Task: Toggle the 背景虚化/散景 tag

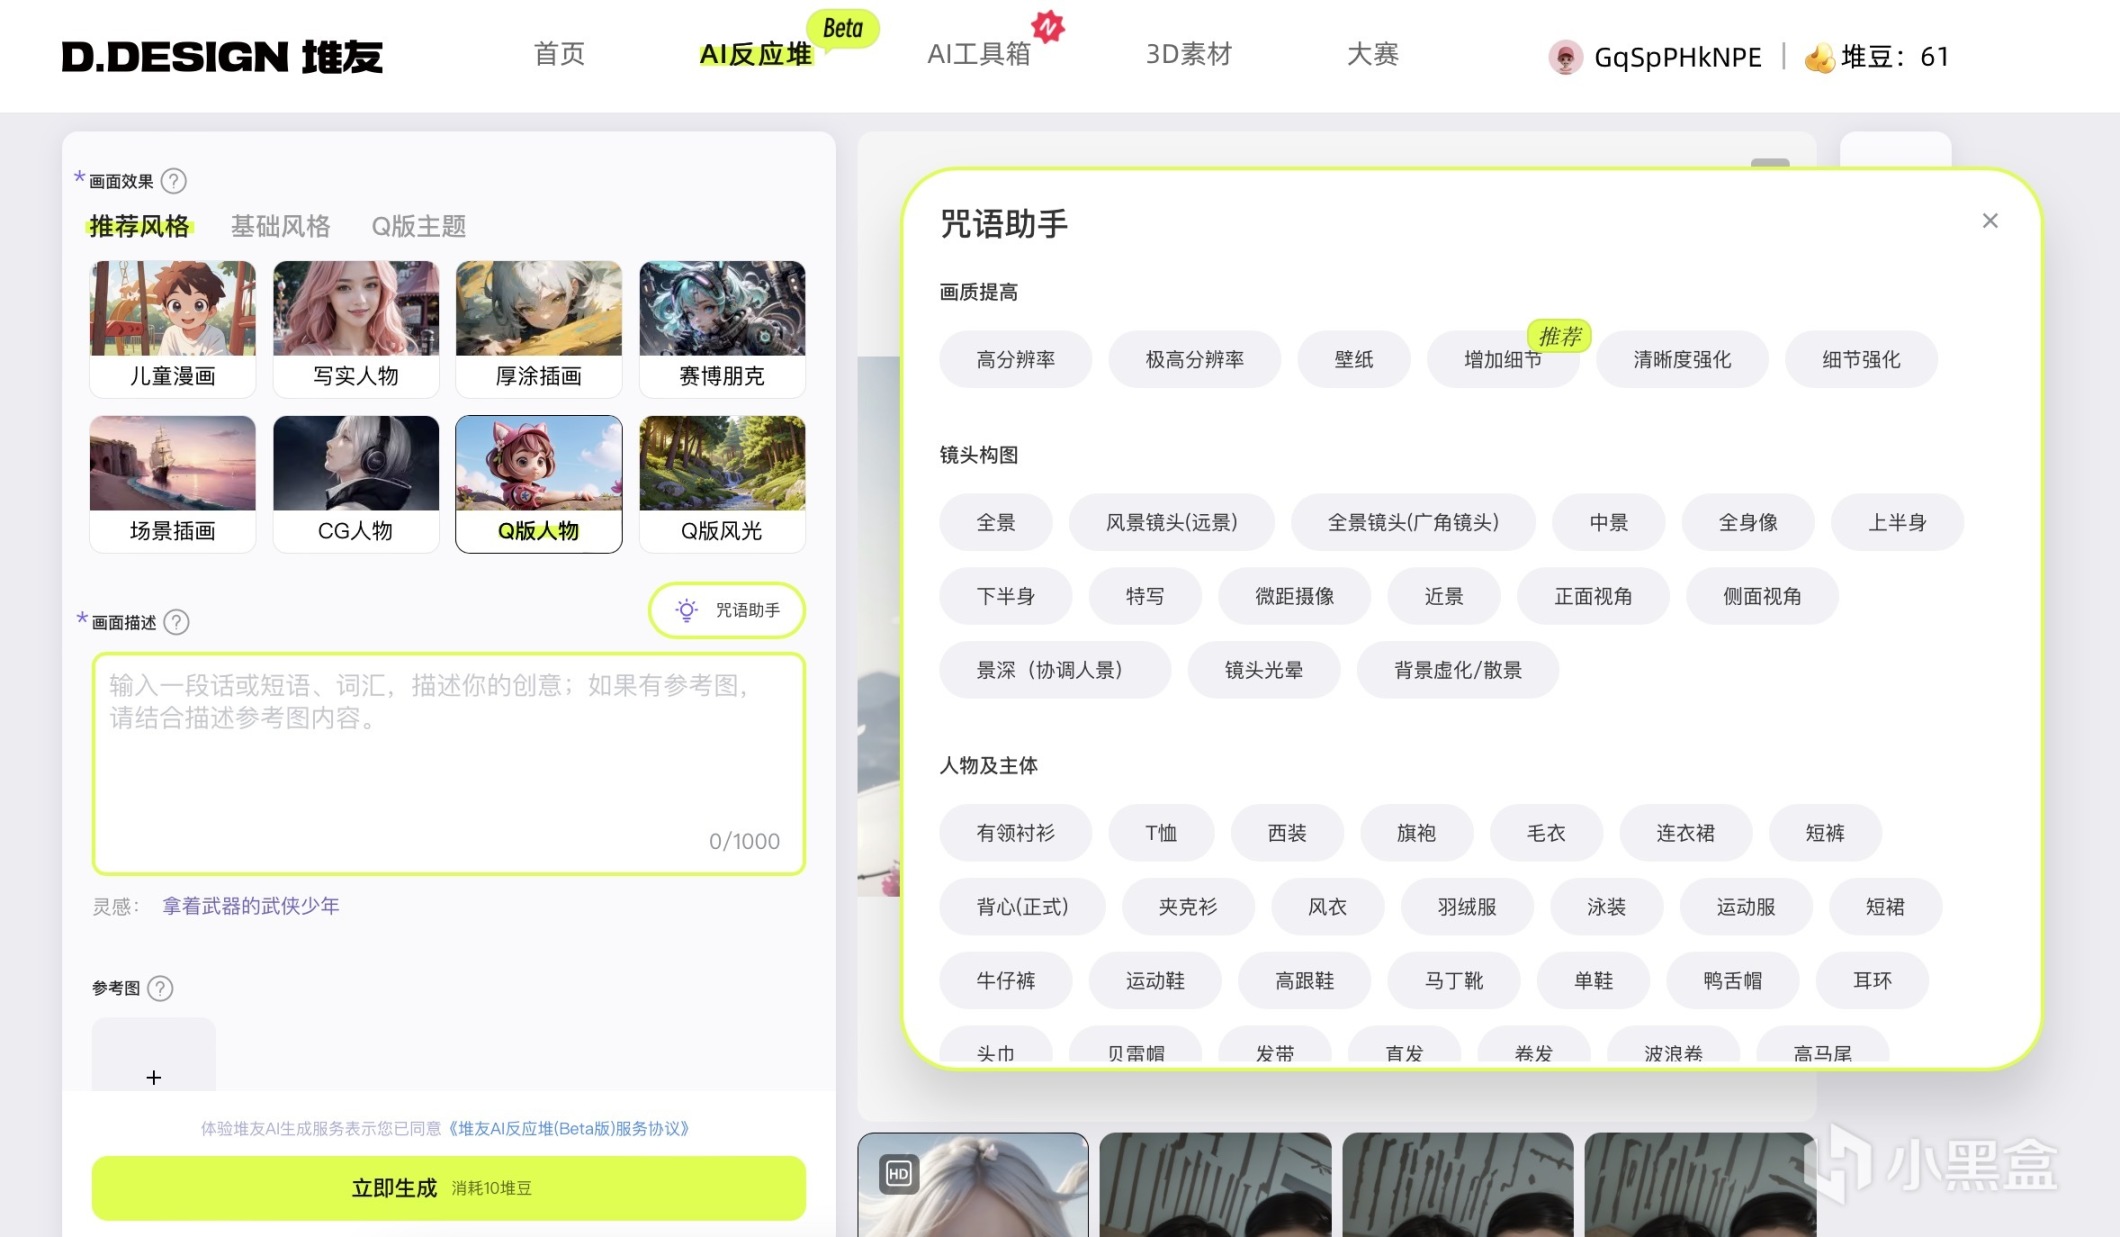Action: [1457, 670]
